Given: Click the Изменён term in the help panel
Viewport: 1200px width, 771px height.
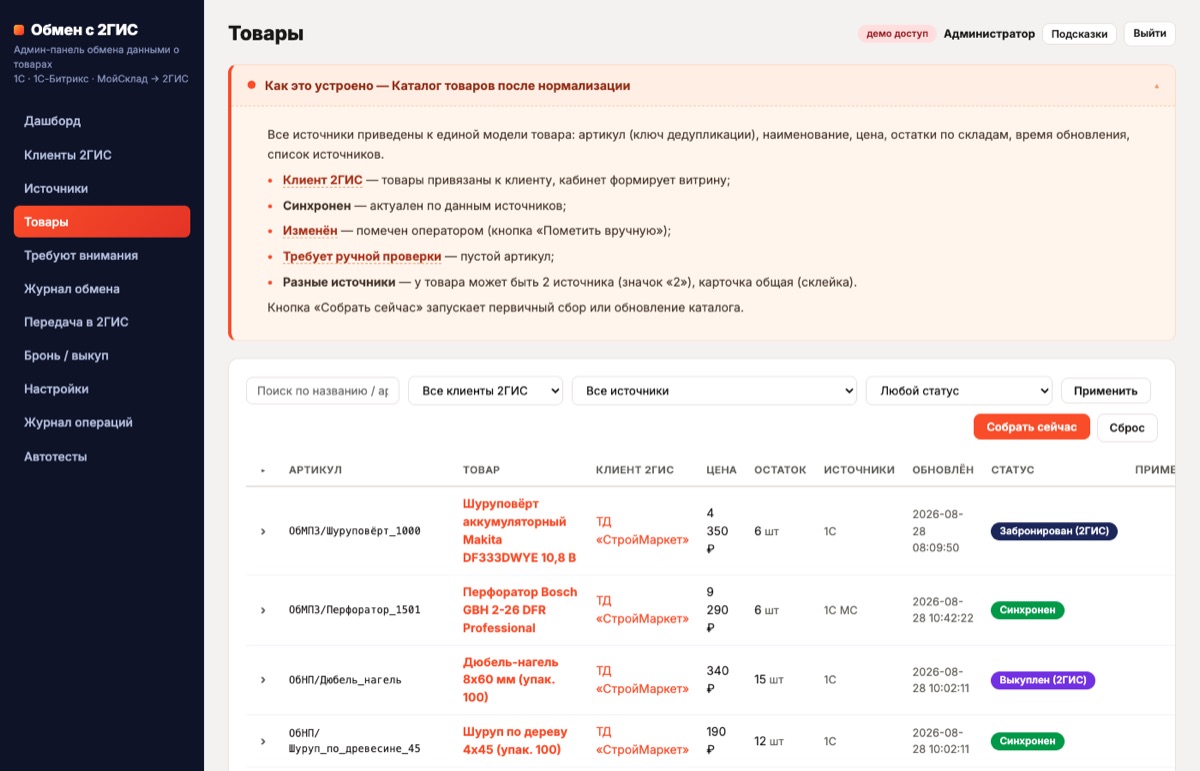Looking at the screenshot, I should tap(310, 230).
